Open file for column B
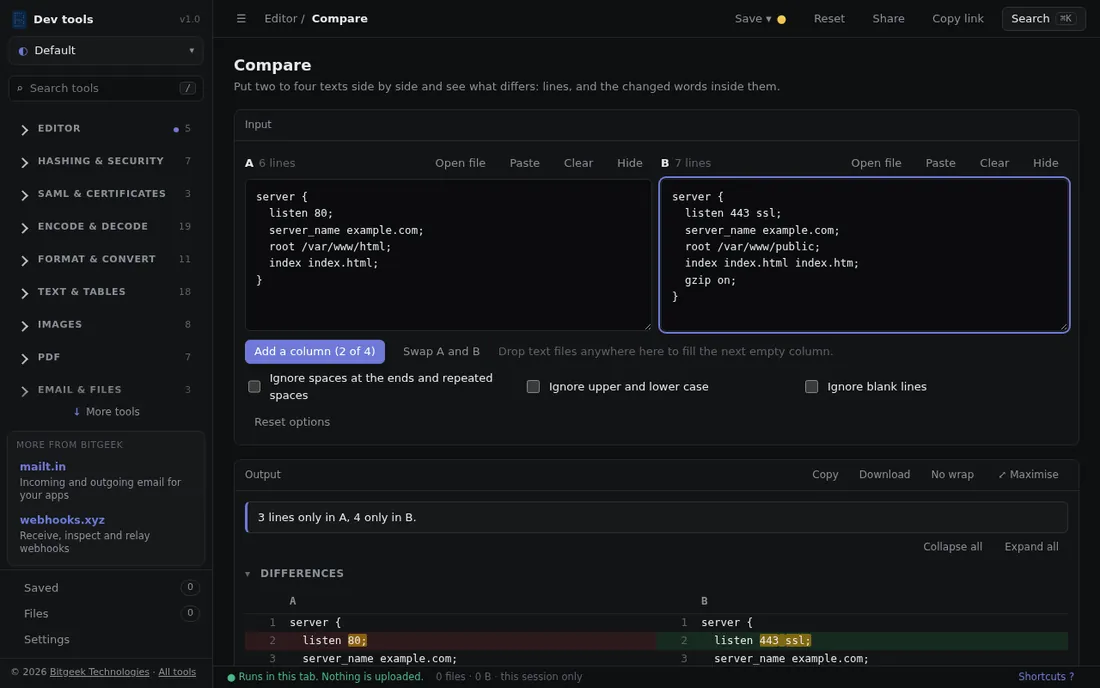This screenshot has height=688, width=1100. tap(876, 163)
